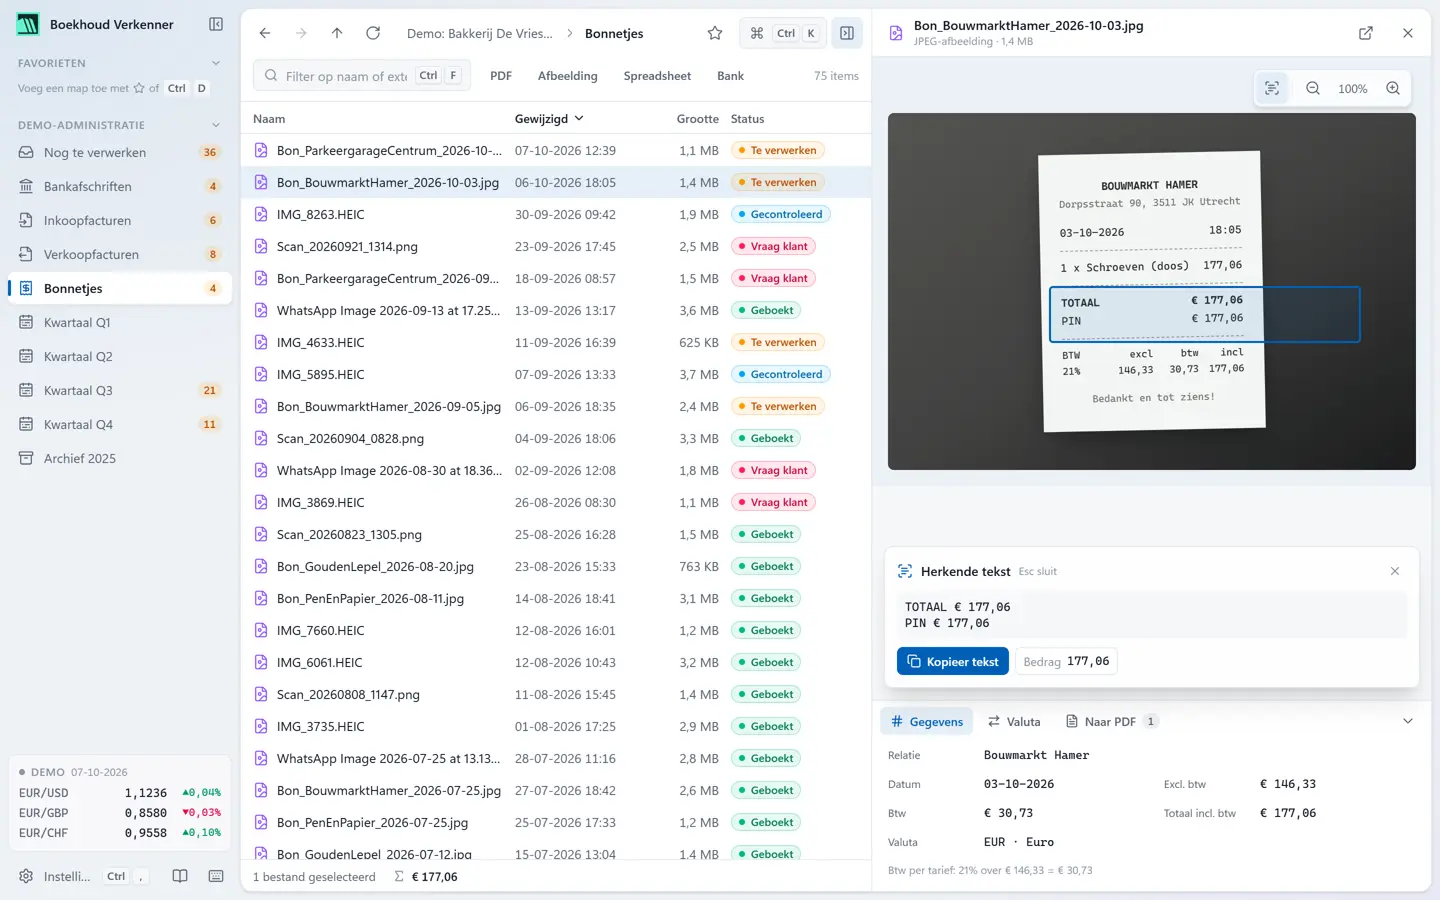
Task: Open the Bankafschriften folder
Action: pyautogui.click(x=120, y=186)
